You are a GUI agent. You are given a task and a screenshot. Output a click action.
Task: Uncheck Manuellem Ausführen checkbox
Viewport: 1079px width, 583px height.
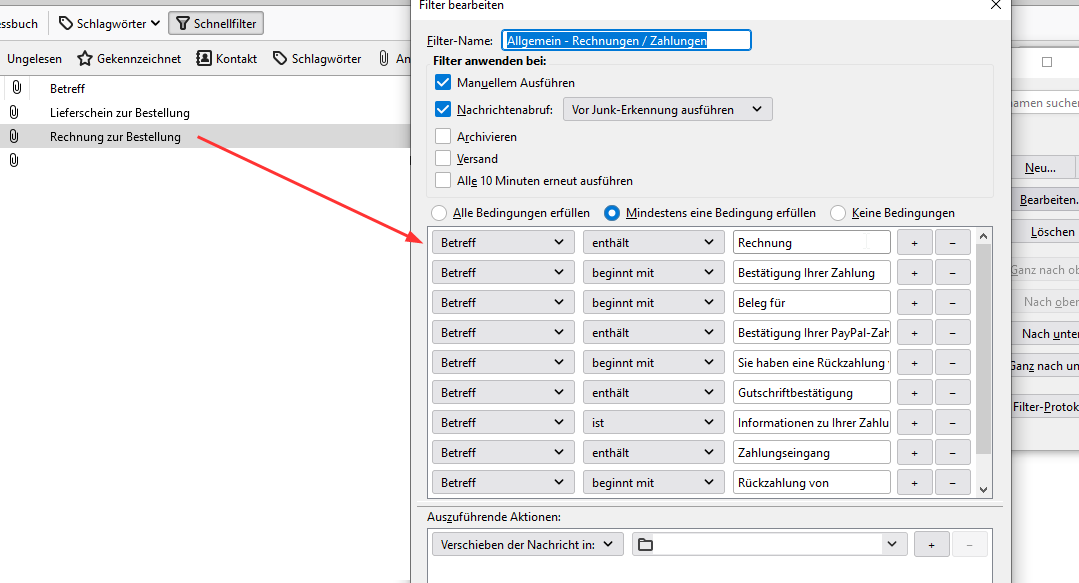click(443, 83)
